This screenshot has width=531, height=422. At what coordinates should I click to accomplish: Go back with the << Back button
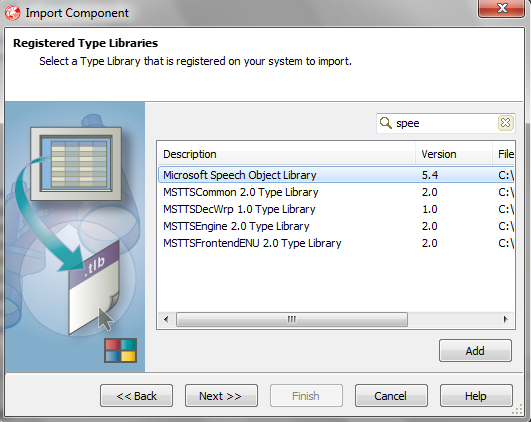pyautogui.click(x=136, y=396)
